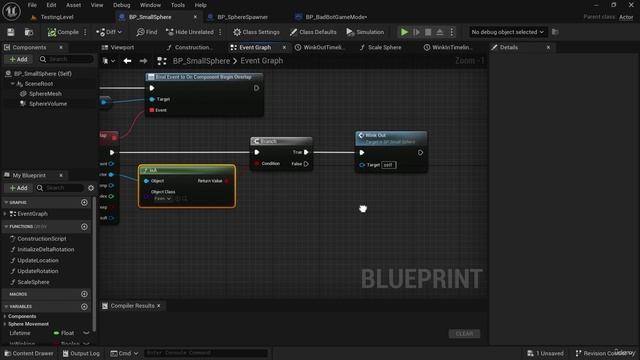This screenshot has width=640, height=360.
Task: Save the blueprint with the toolbar save icon
Action: 11,32
